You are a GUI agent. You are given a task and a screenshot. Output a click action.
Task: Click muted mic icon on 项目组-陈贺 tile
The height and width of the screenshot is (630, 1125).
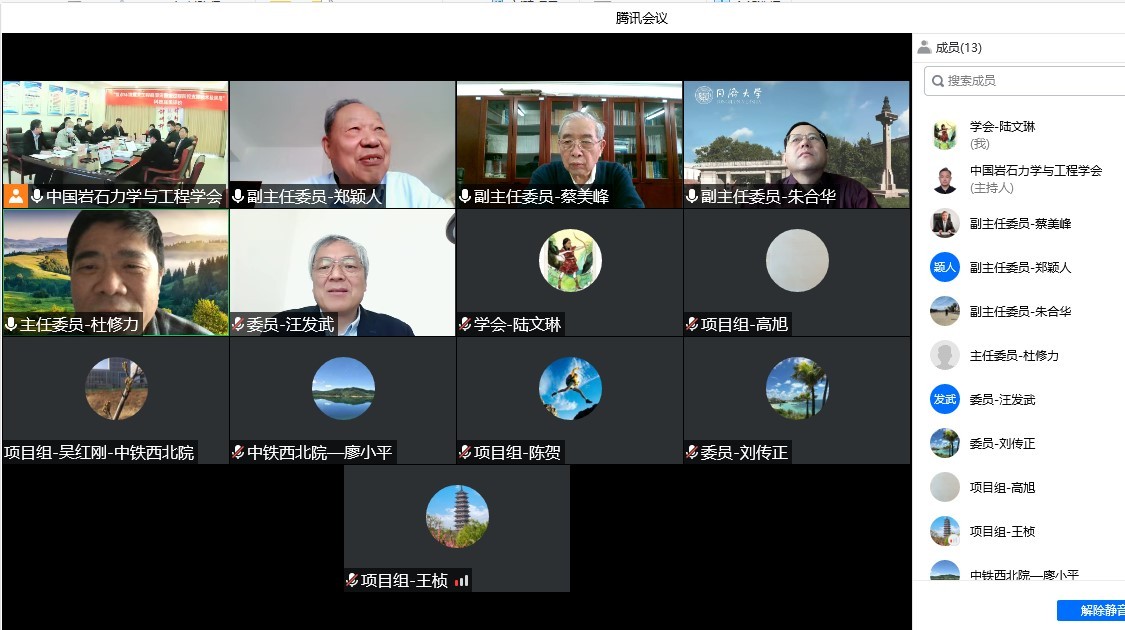(x=465, y=452)
